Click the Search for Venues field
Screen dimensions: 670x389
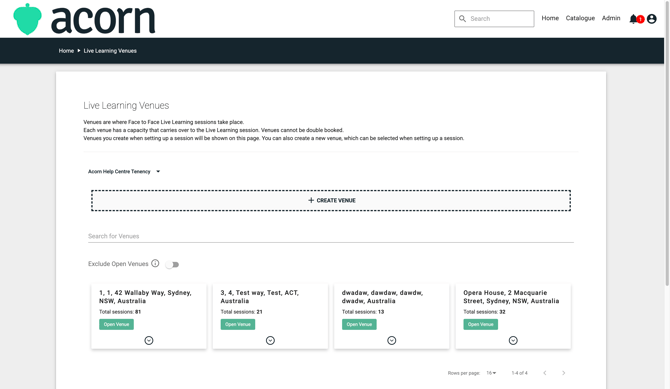[331, 236]
